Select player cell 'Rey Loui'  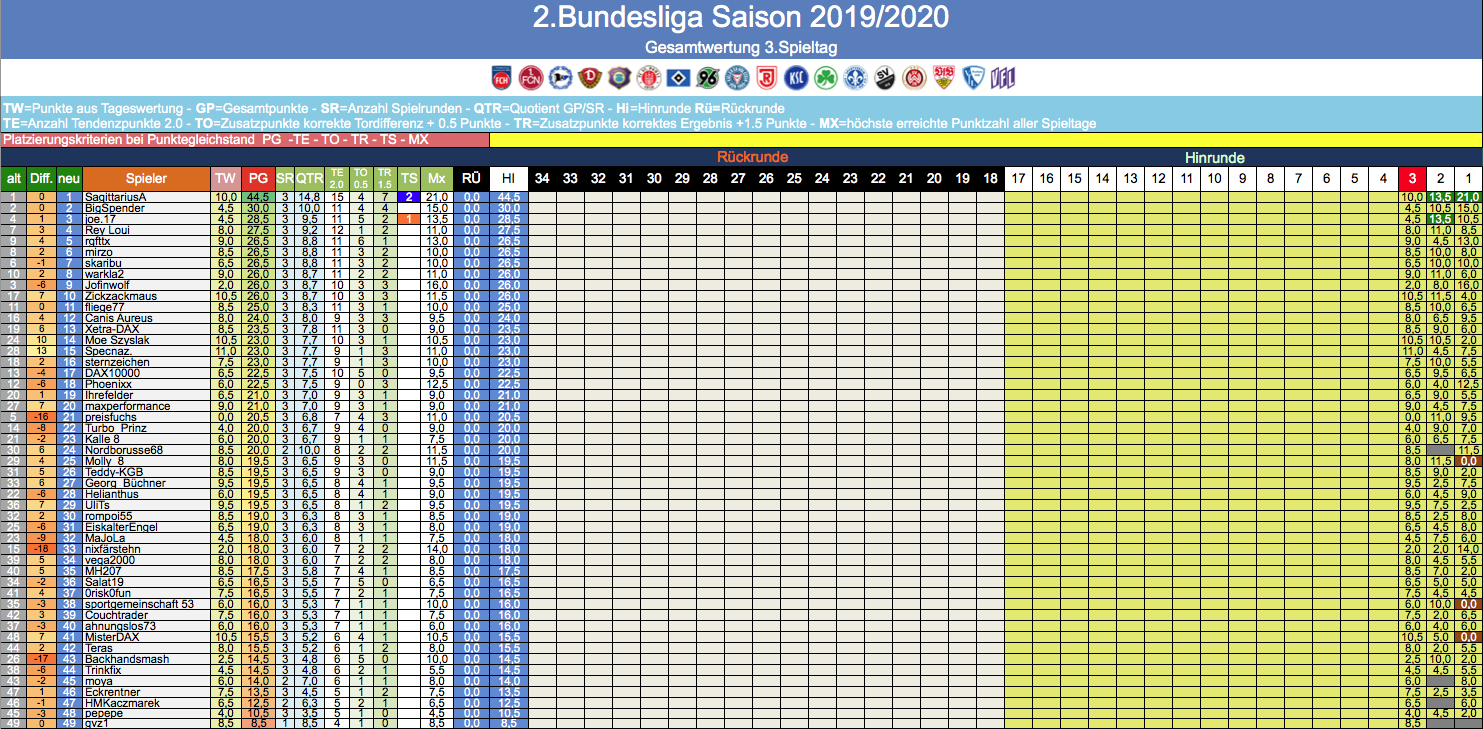146,230
